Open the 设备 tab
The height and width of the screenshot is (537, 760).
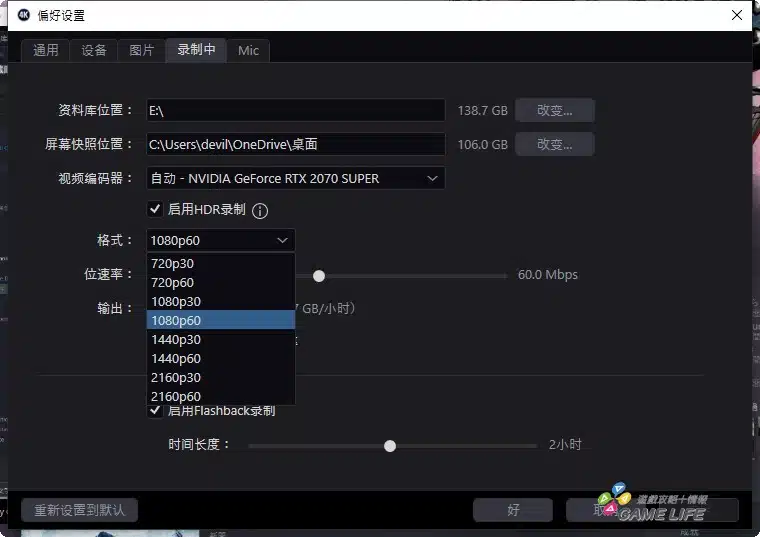click(x=94, y=50)
